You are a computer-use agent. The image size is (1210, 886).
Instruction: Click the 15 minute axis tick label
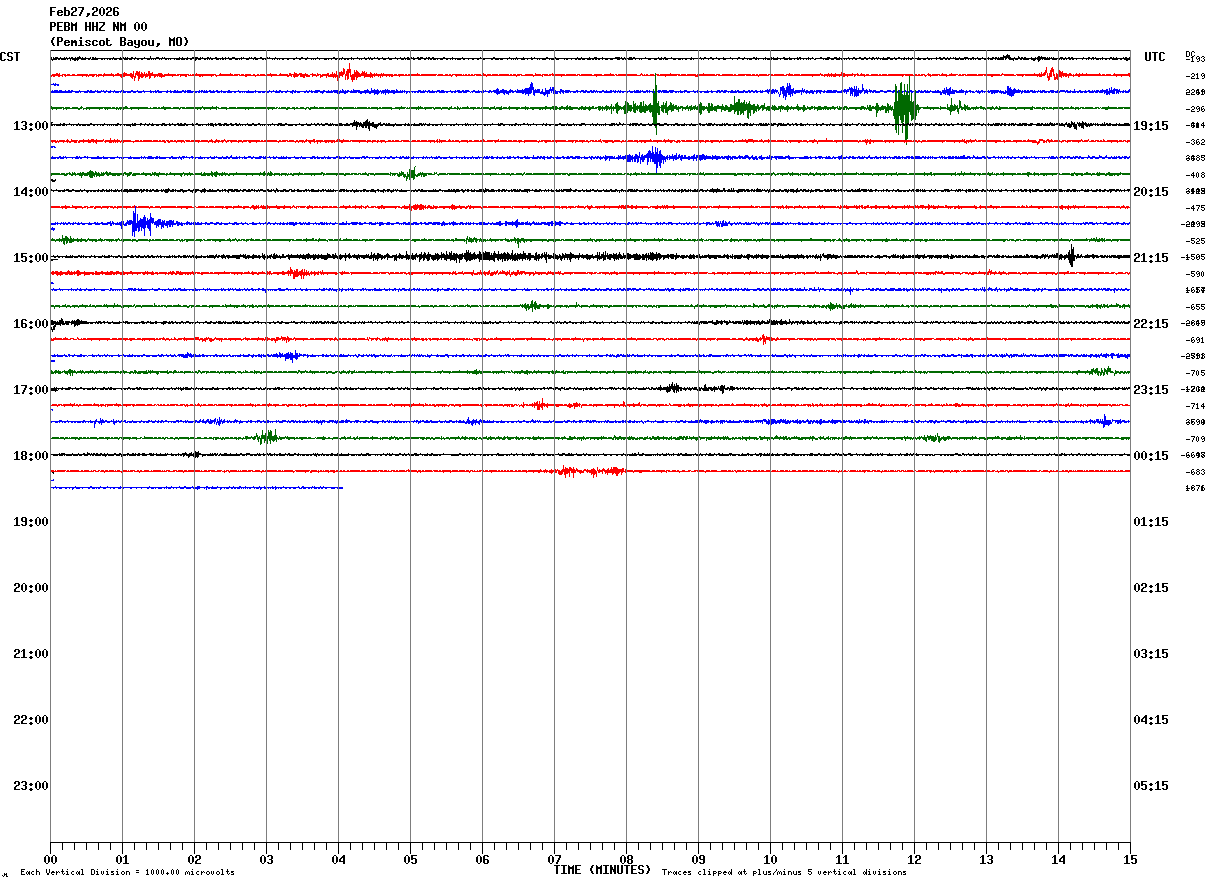click(x=1130, y=859)
